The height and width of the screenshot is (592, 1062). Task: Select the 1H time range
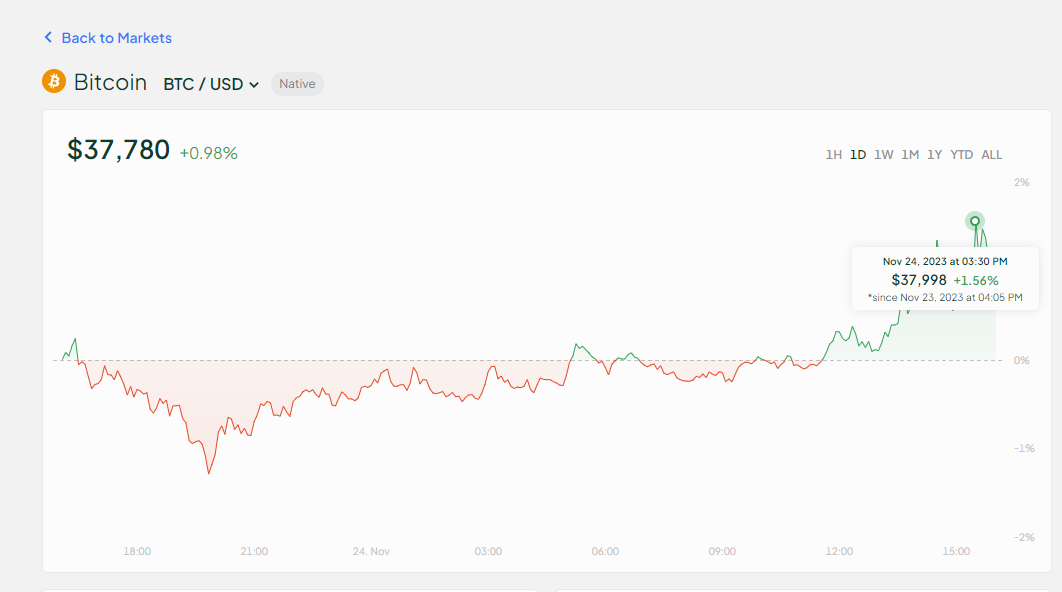click(x=834, y=154)
